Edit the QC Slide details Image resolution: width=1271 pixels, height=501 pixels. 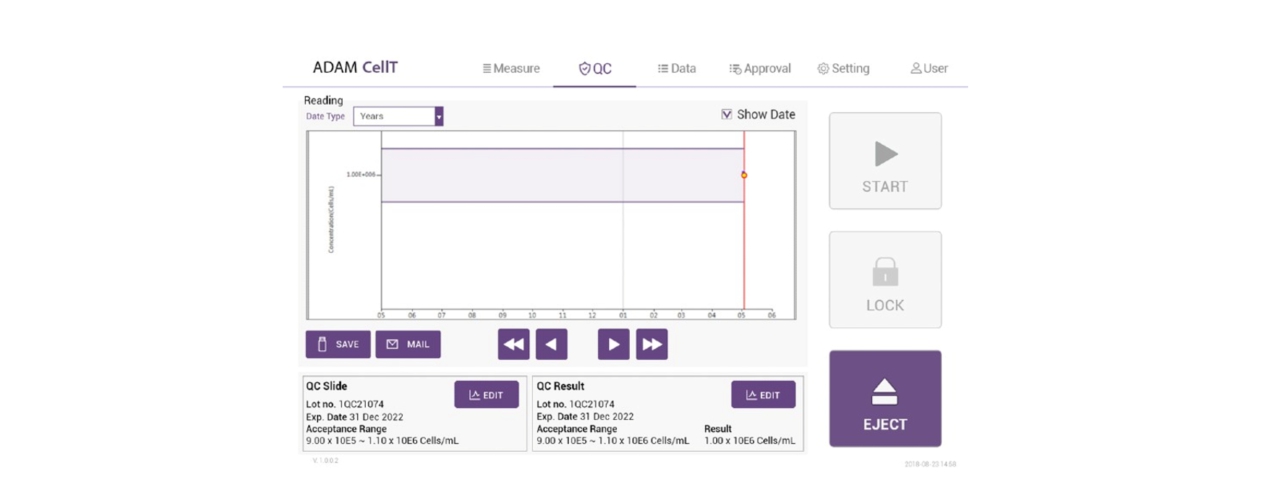click(x=486, y=394)
